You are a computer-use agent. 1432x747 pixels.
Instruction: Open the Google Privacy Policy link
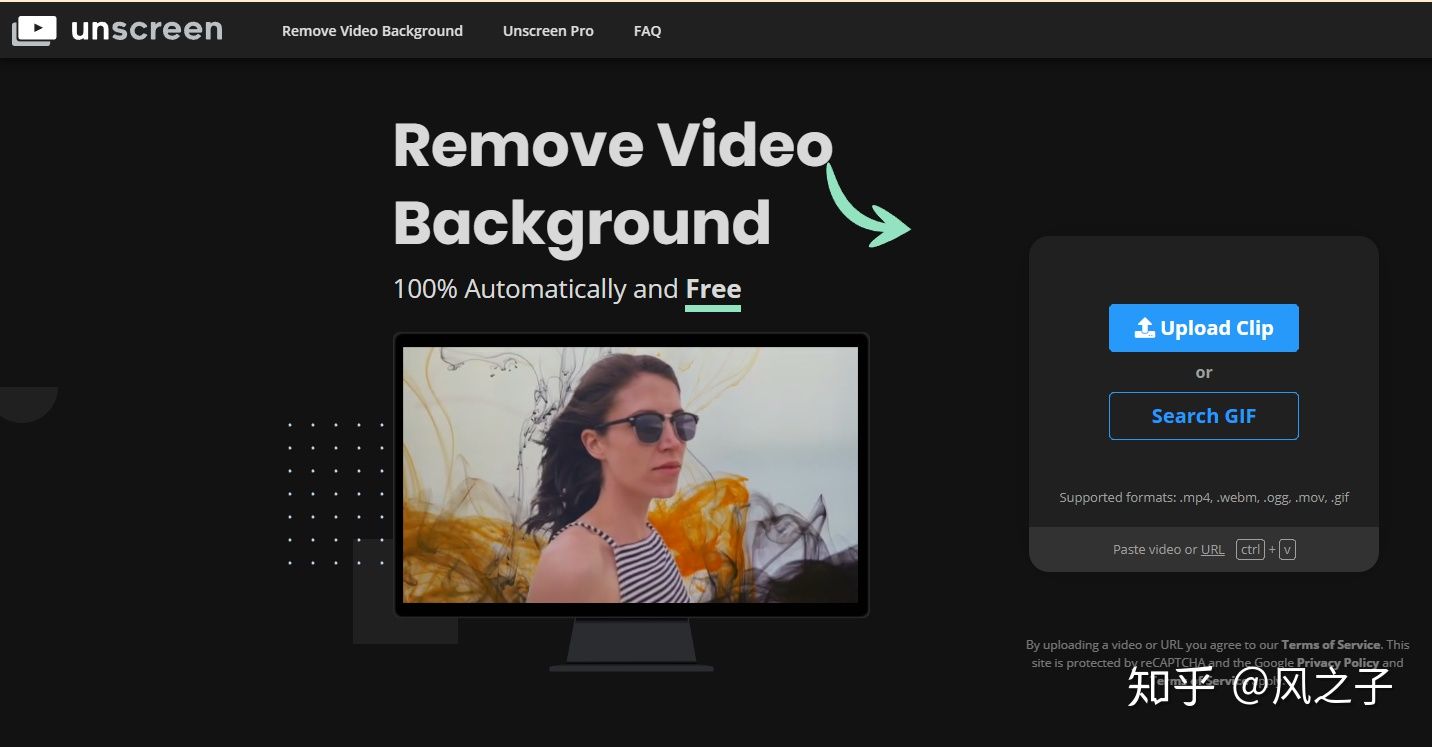[x=1337, y=662]
